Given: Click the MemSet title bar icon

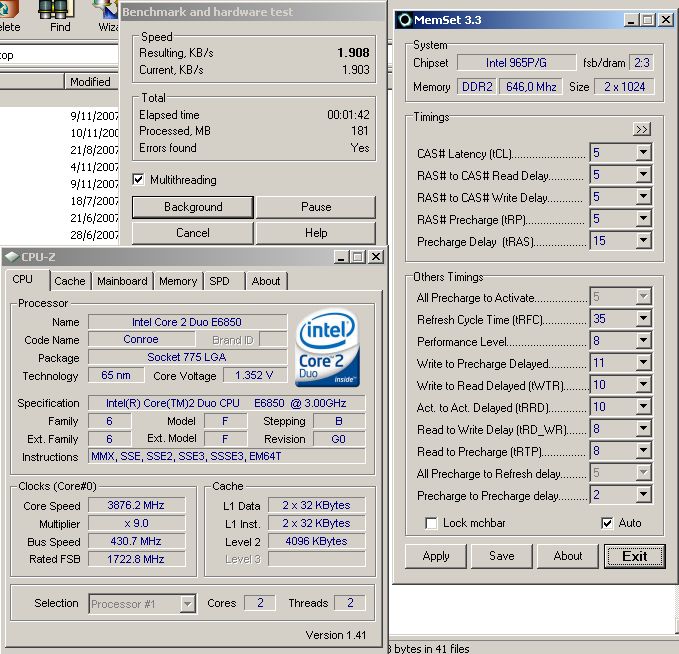Looking at the screenshot, I should coord(404,20).
